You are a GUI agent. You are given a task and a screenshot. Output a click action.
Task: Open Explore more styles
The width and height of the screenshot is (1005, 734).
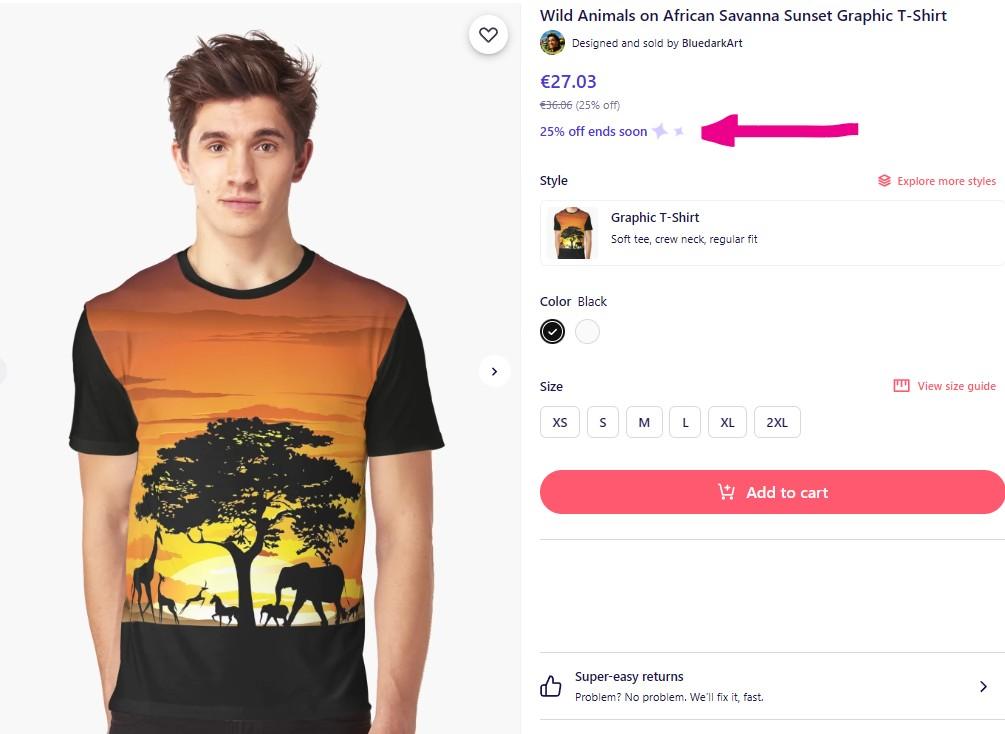coord(946,181)
